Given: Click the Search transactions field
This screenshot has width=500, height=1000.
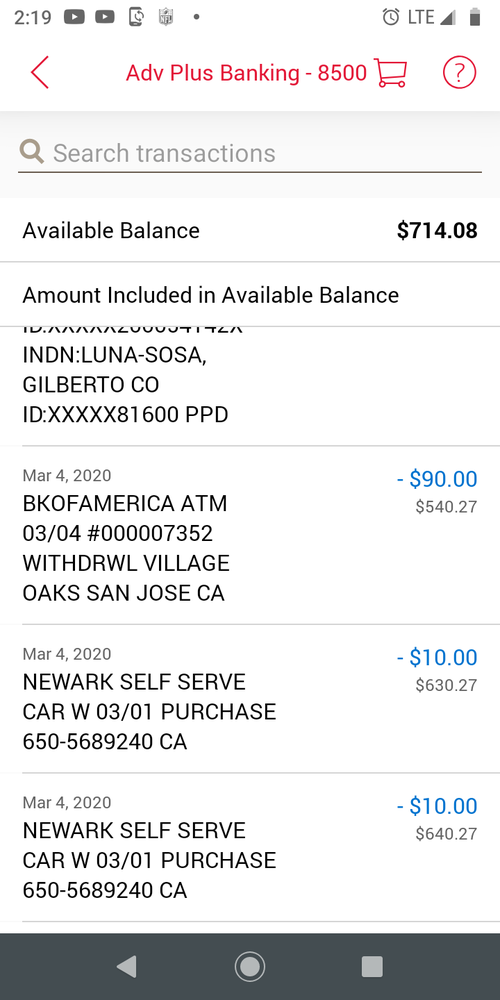Looking at the screenshot, I should point(250,153).
